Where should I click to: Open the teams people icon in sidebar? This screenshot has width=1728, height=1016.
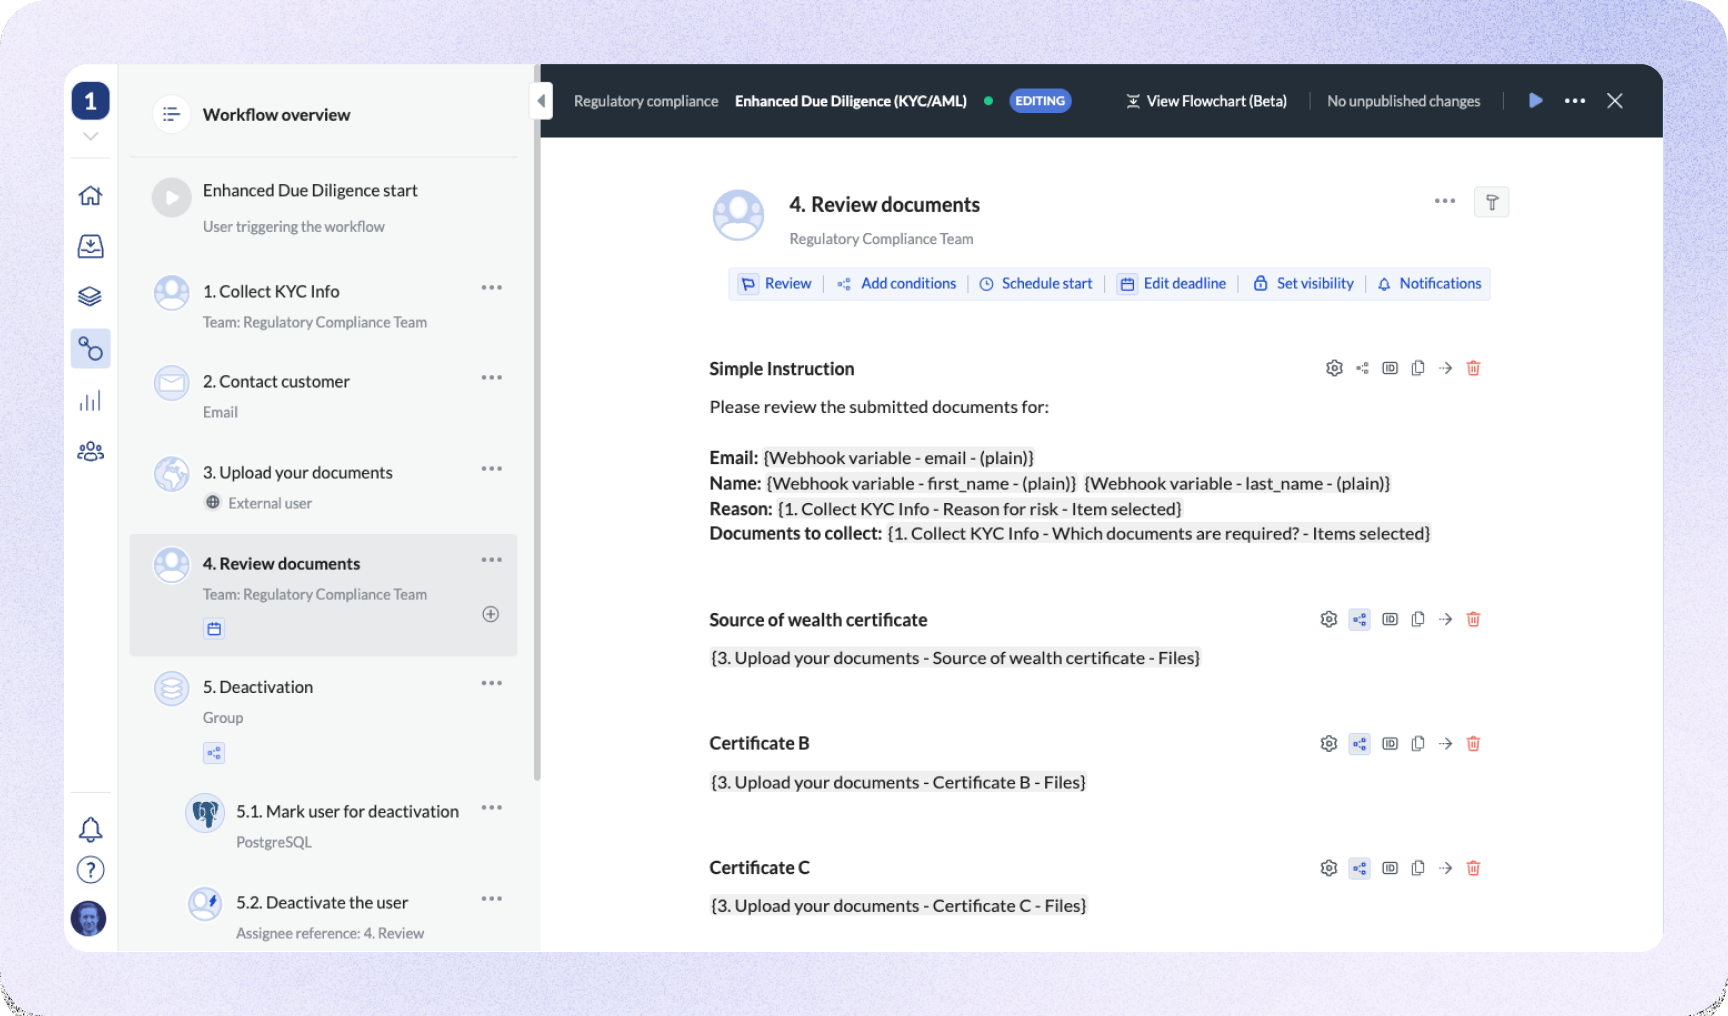[x=90, y=452]
